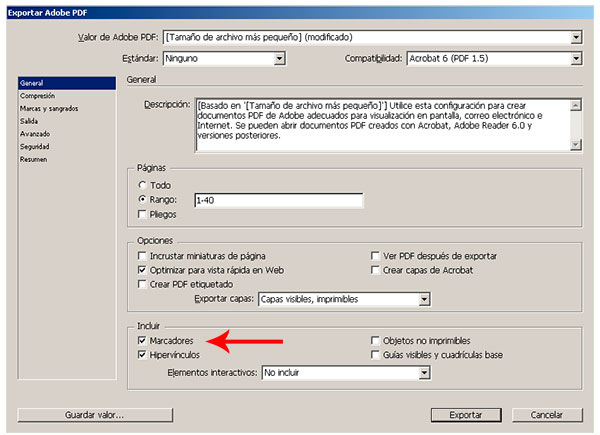Check Objetos no imprimibles
The image size is (600, 435).
click(375, 341)
